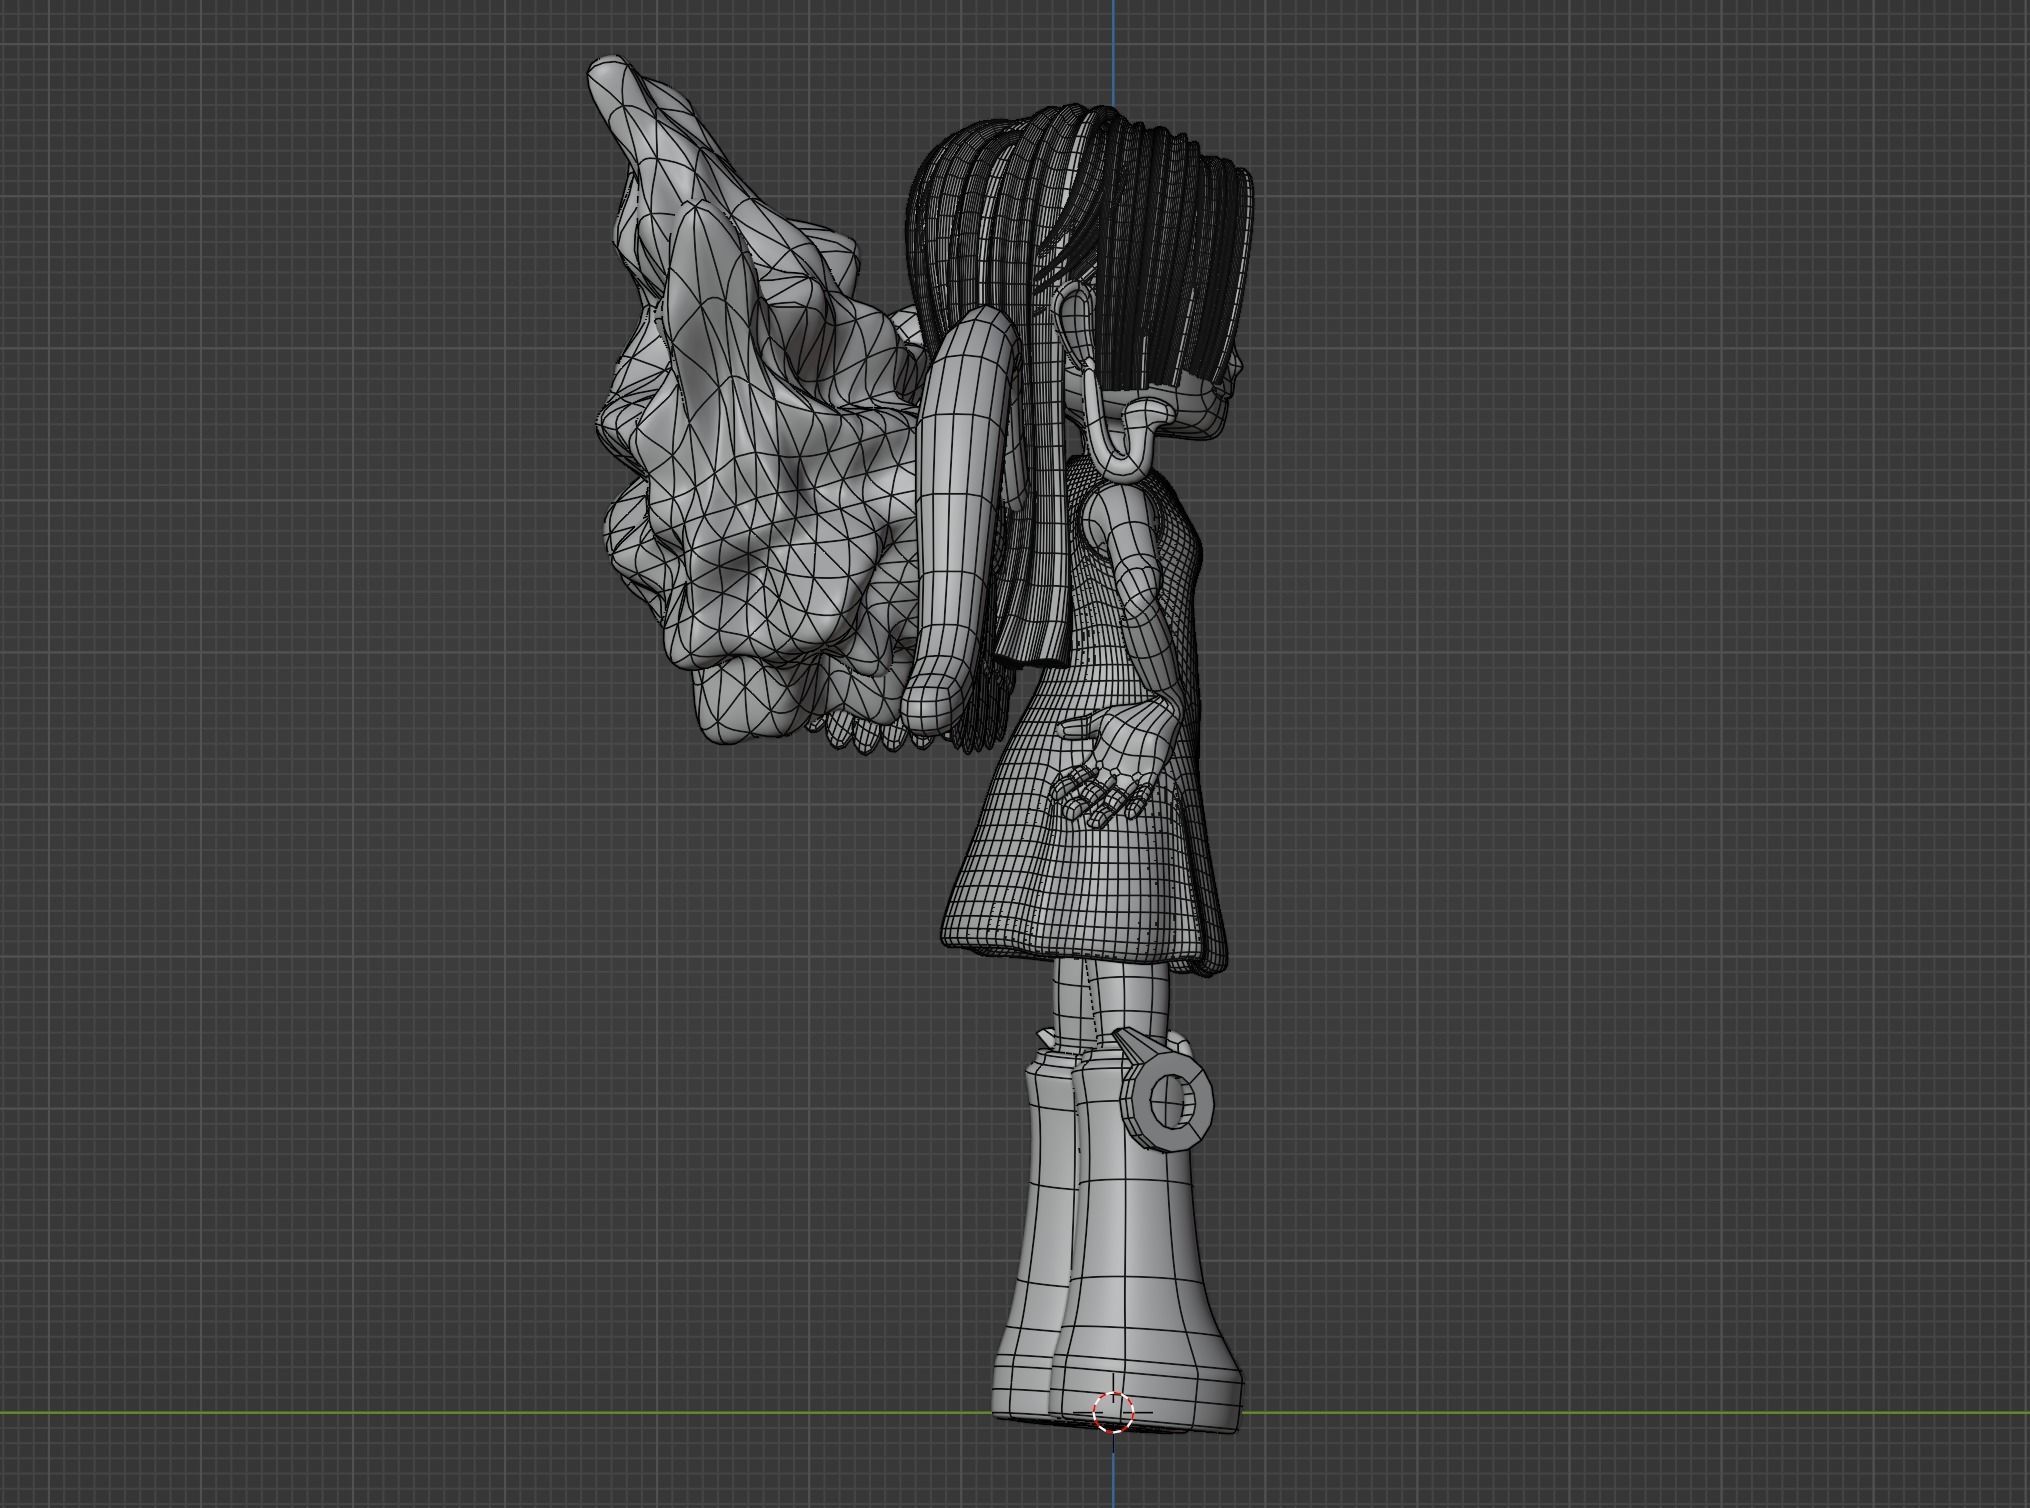Click the 3D cursor at the world origin

point(1113,1412)
